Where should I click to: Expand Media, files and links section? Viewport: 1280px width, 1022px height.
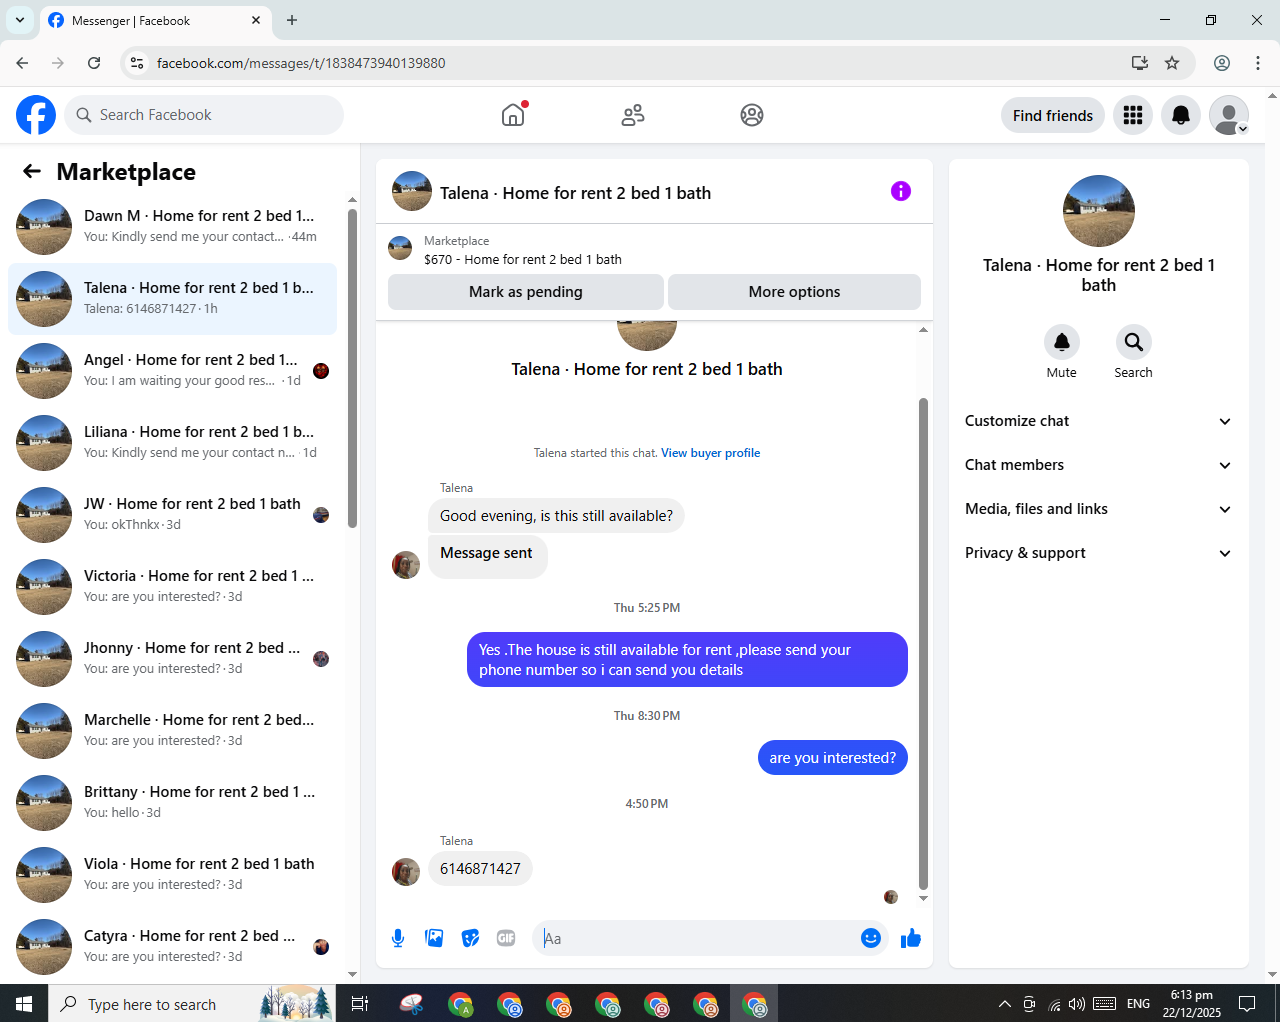(1098, 509)
